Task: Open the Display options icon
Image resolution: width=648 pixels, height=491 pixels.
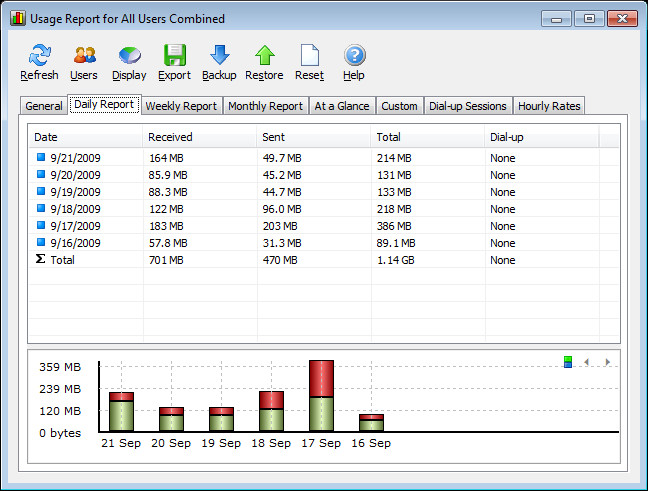Action: point(130,55)
